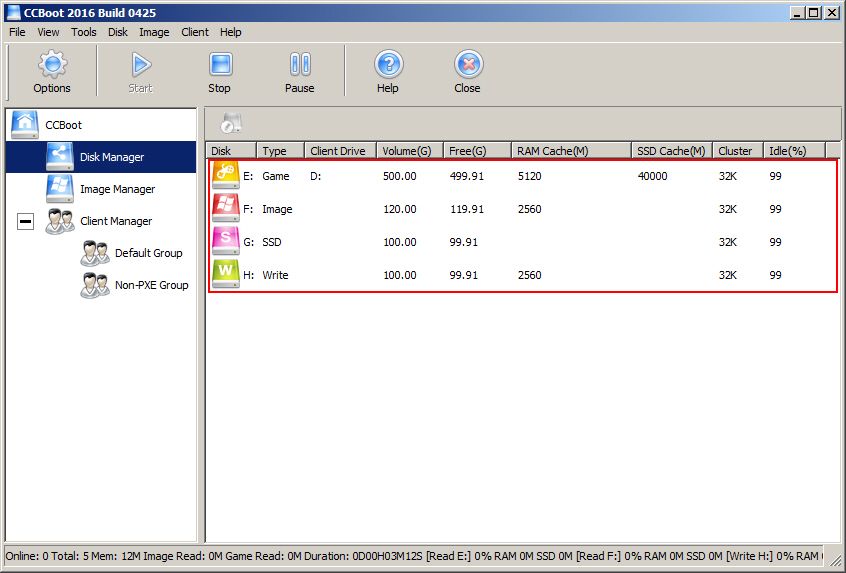Select the red Image disk F: icon
The width and height of the screenshot is (846, 573).
pos(226,208)
